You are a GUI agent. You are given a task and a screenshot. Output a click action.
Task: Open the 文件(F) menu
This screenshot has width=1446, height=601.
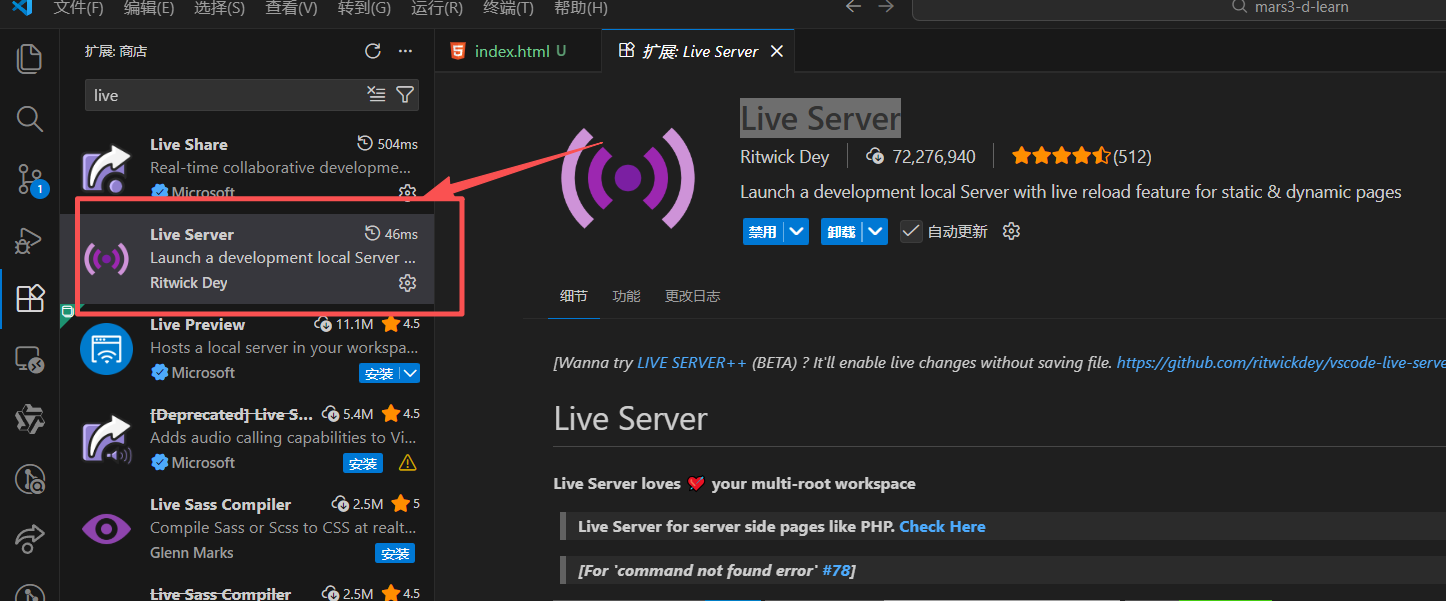click(x=78, y=8)
